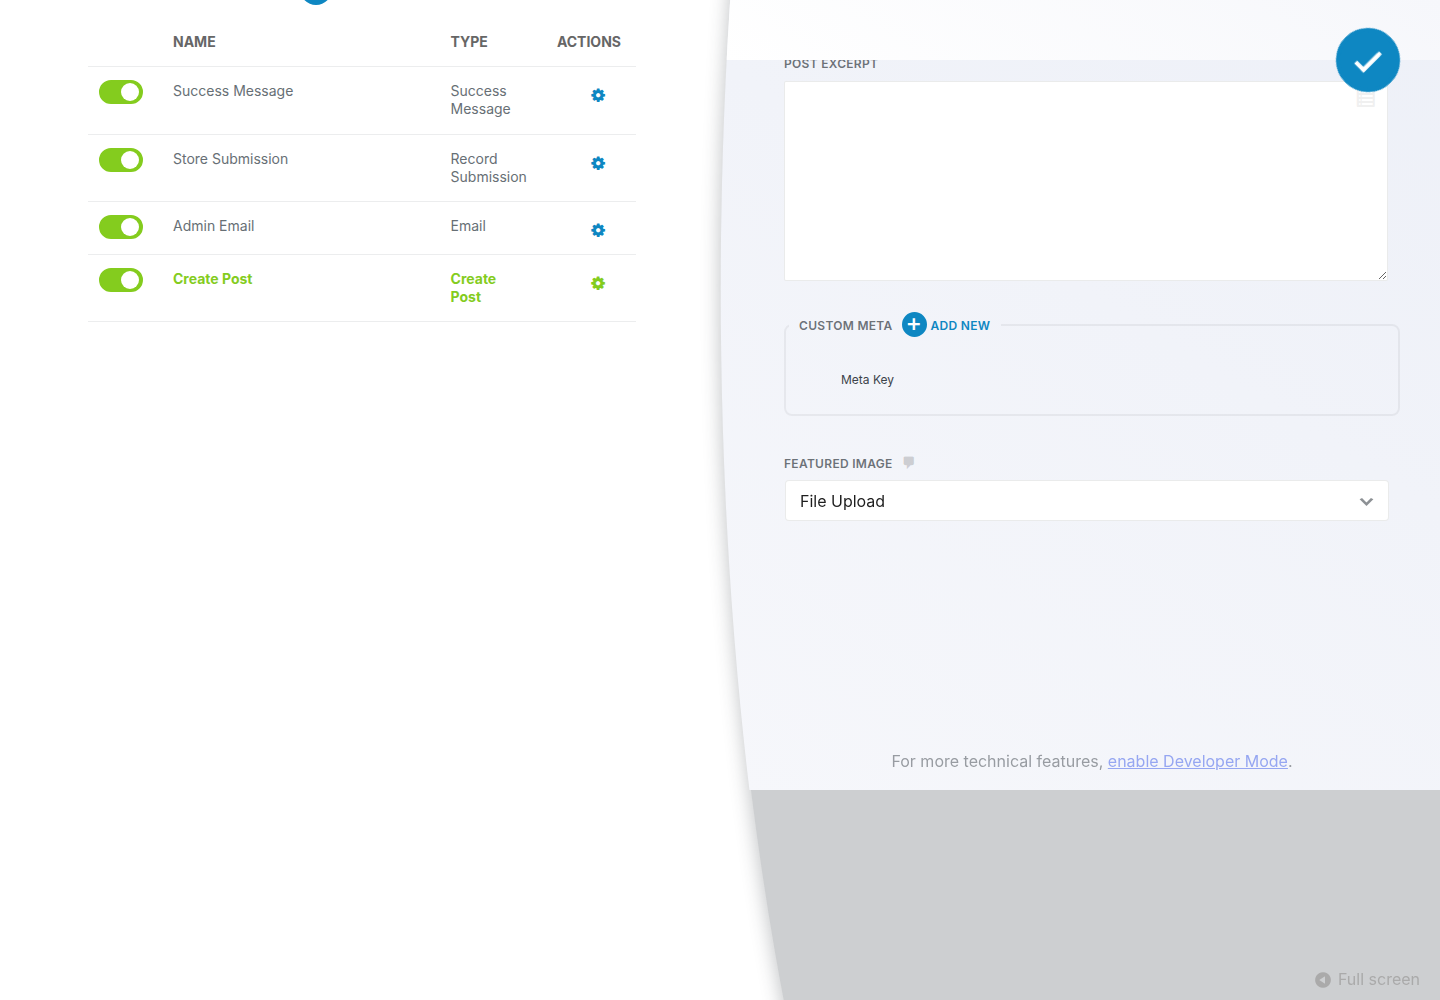This screenshot has width=1440, height=1000.
Task: Click the blue checkmark Done button
Action: click(x=1367, y=60)
